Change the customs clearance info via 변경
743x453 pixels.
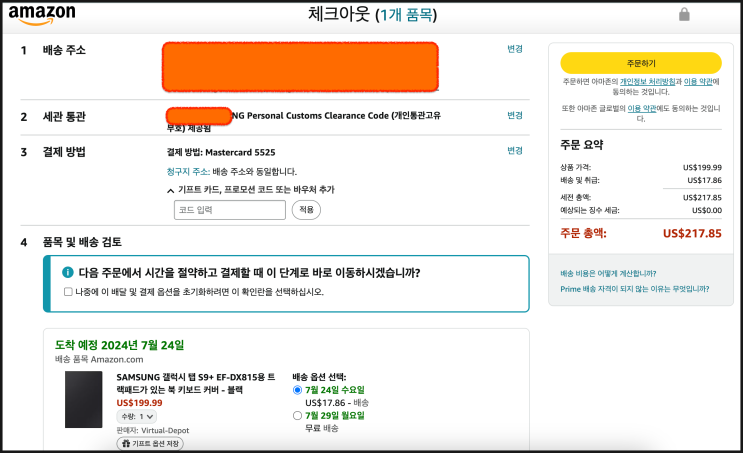515,115
